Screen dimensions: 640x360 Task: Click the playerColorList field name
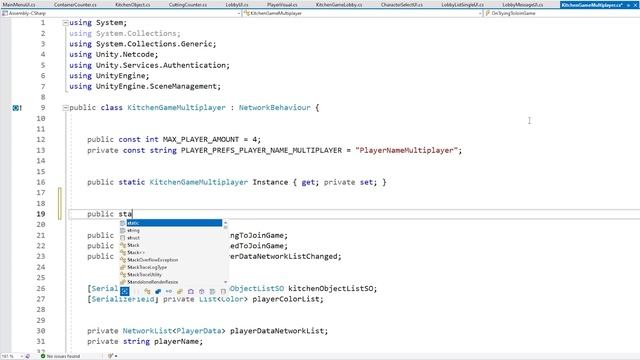(x=286, y=299)
